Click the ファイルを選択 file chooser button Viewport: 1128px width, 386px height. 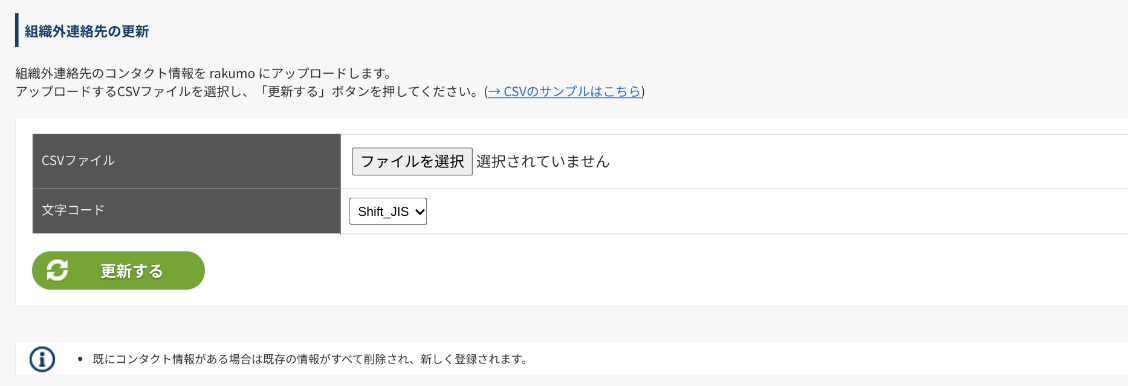411,162
